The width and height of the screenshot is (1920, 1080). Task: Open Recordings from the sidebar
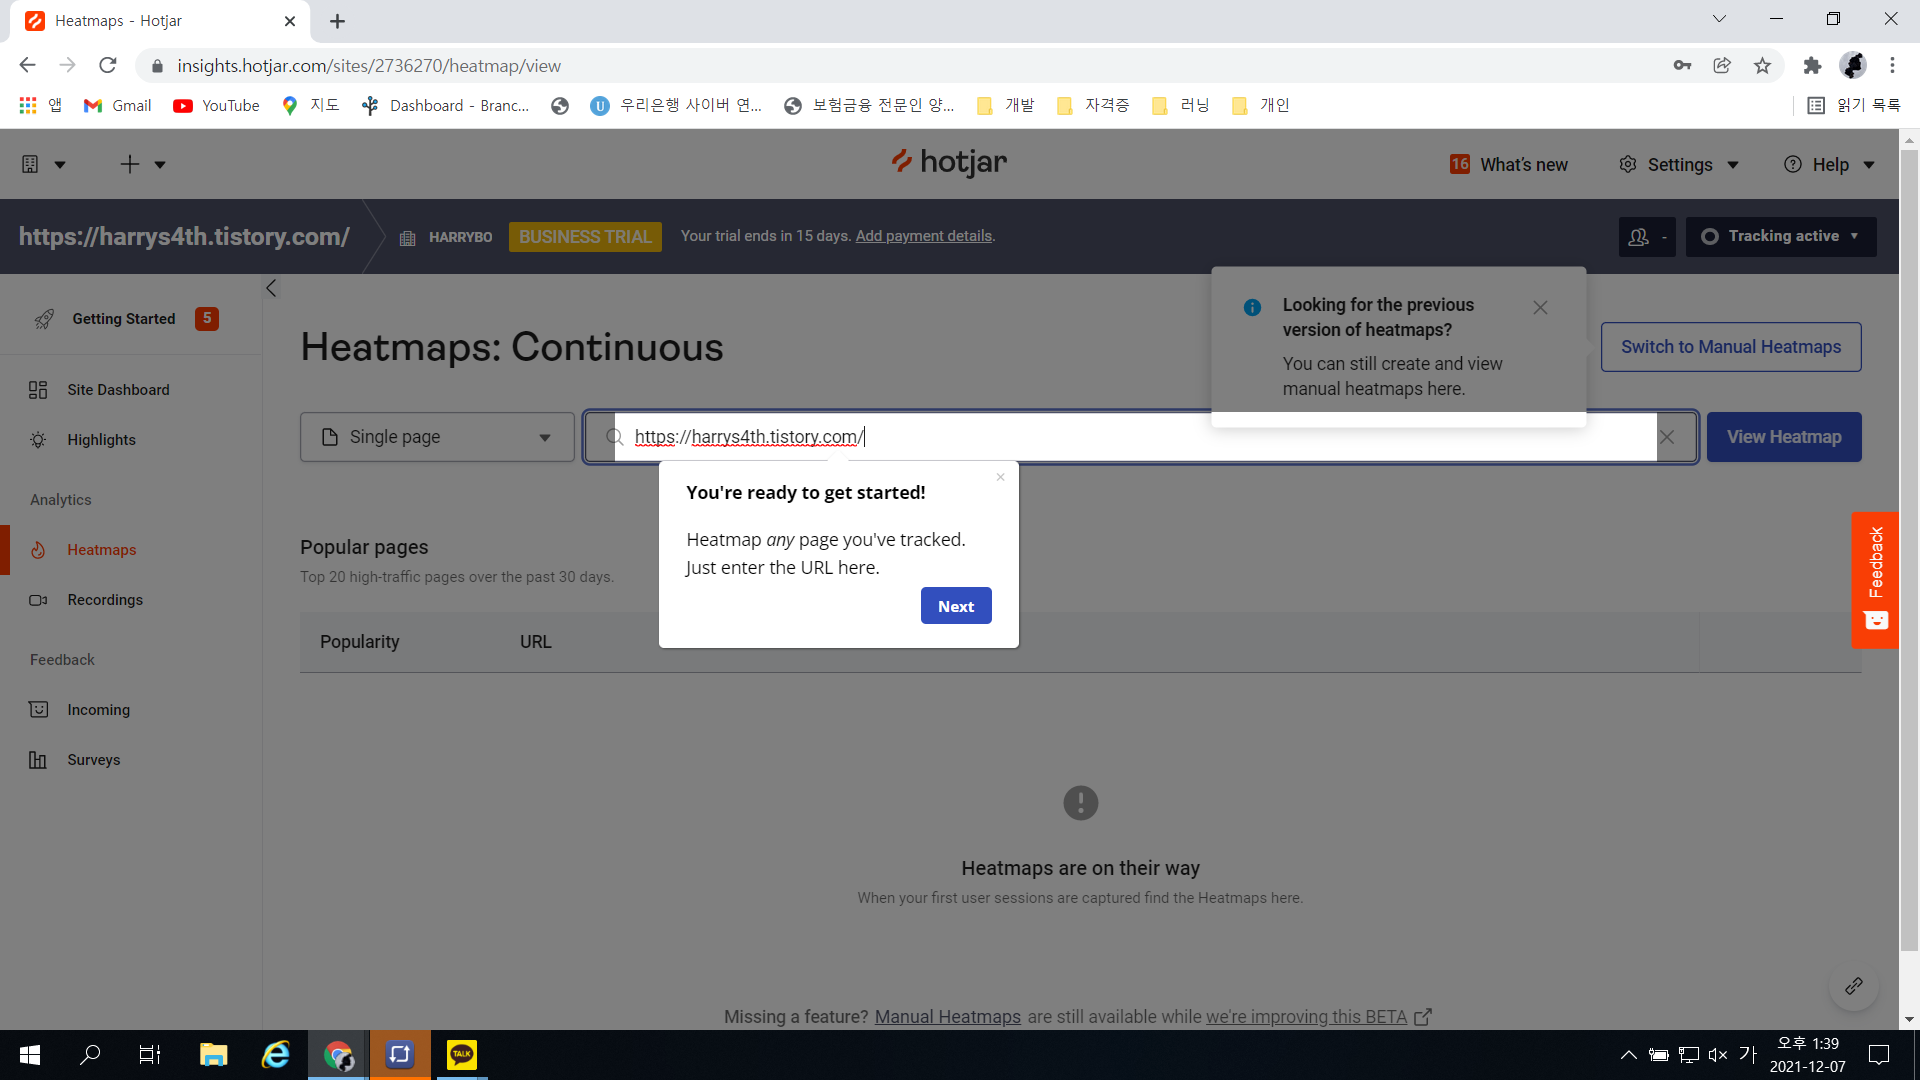click(104, 600)
